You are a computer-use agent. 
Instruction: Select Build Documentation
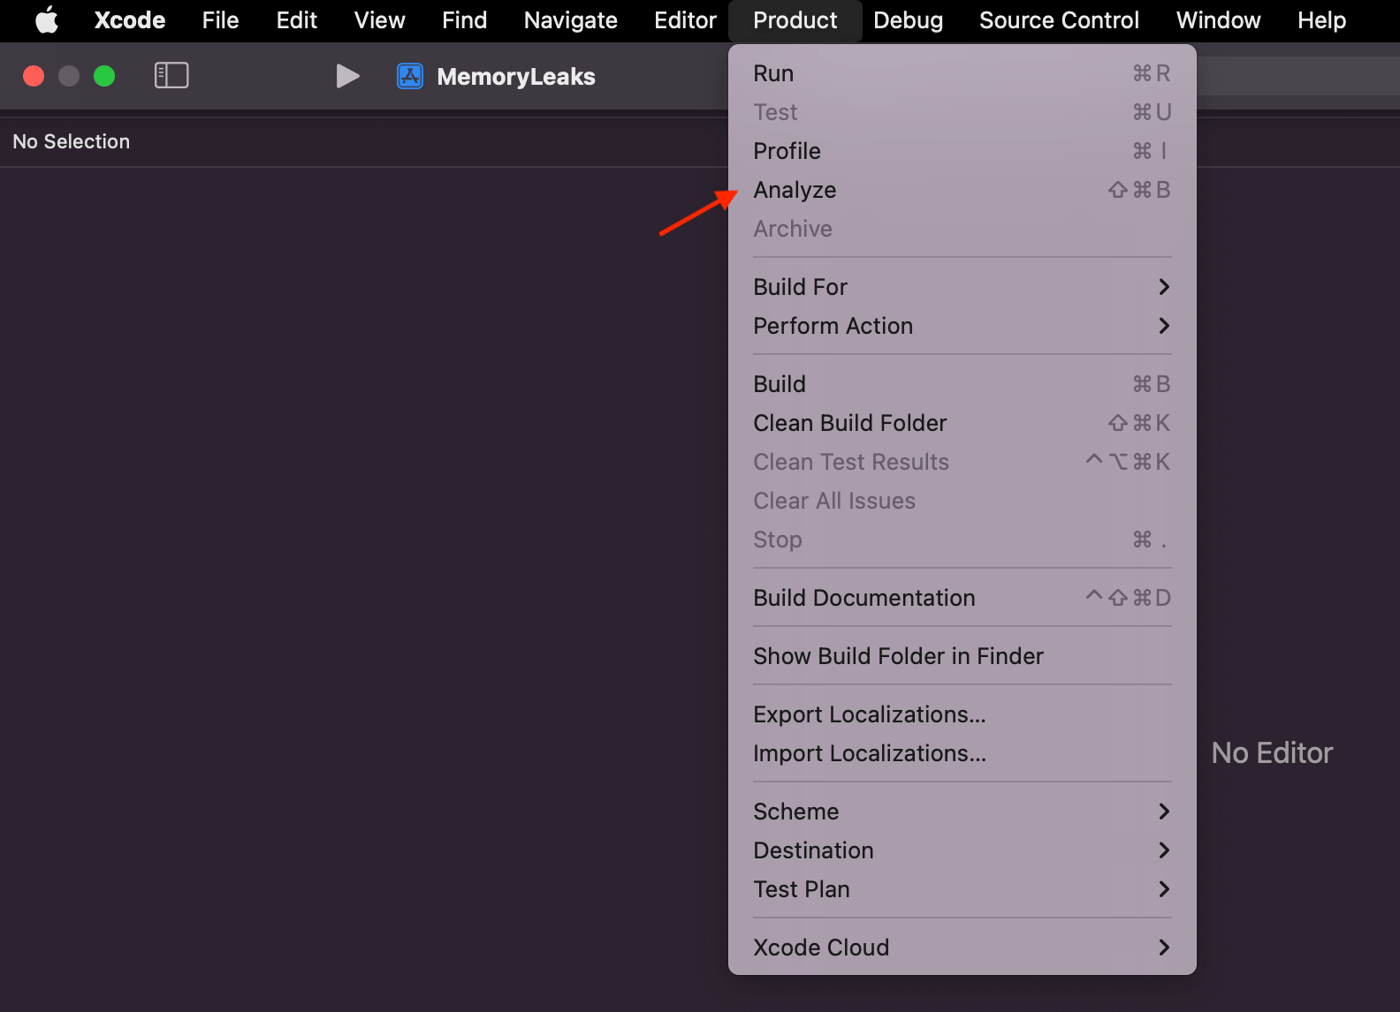coord(864,597)
